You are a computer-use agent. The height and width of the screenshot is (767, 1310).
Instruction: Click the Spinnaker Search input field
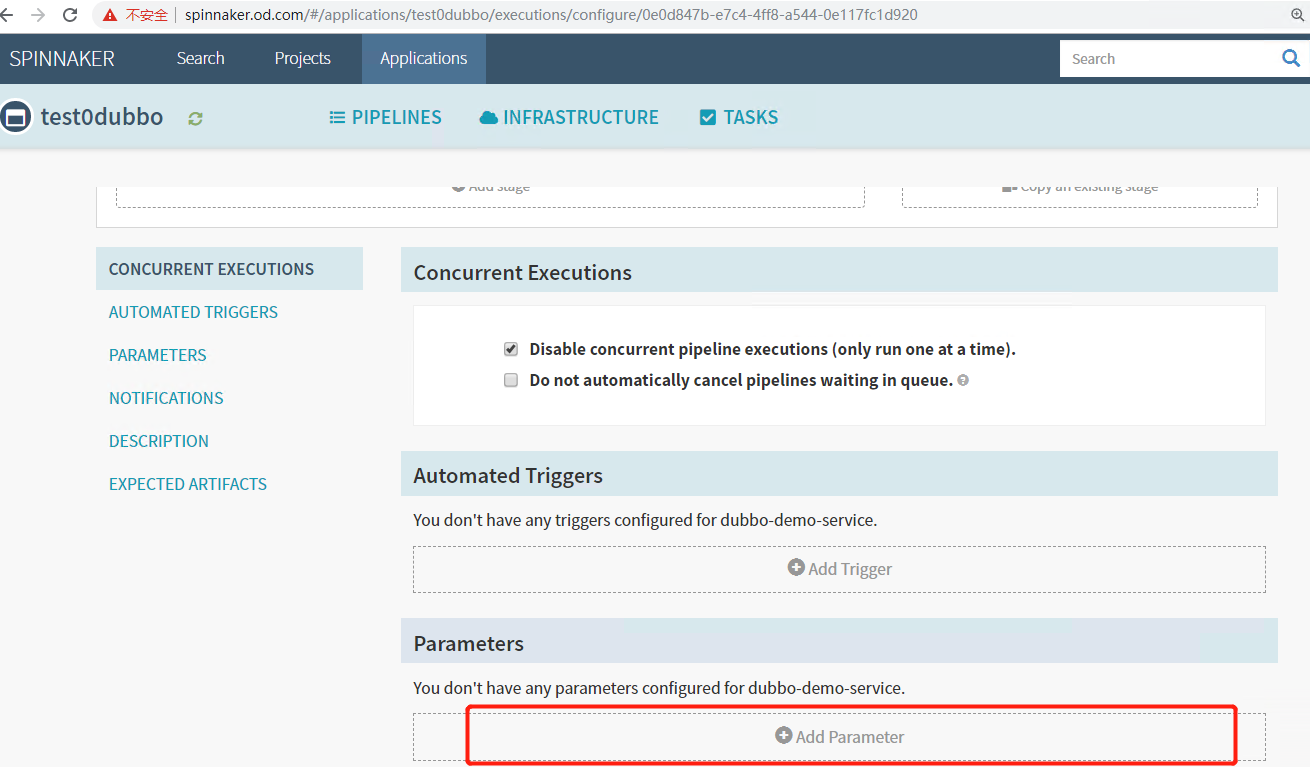point(1165,59)
